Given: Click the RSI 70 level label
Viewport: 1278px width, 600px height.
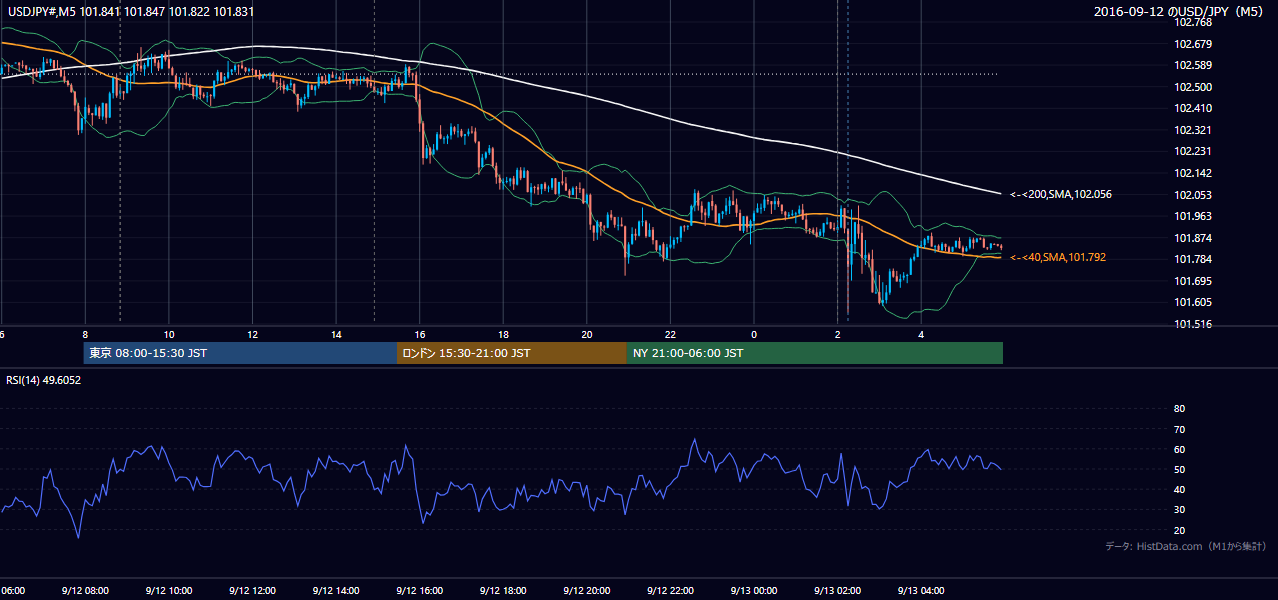Looking at the screenshot, I should 1179,429.
